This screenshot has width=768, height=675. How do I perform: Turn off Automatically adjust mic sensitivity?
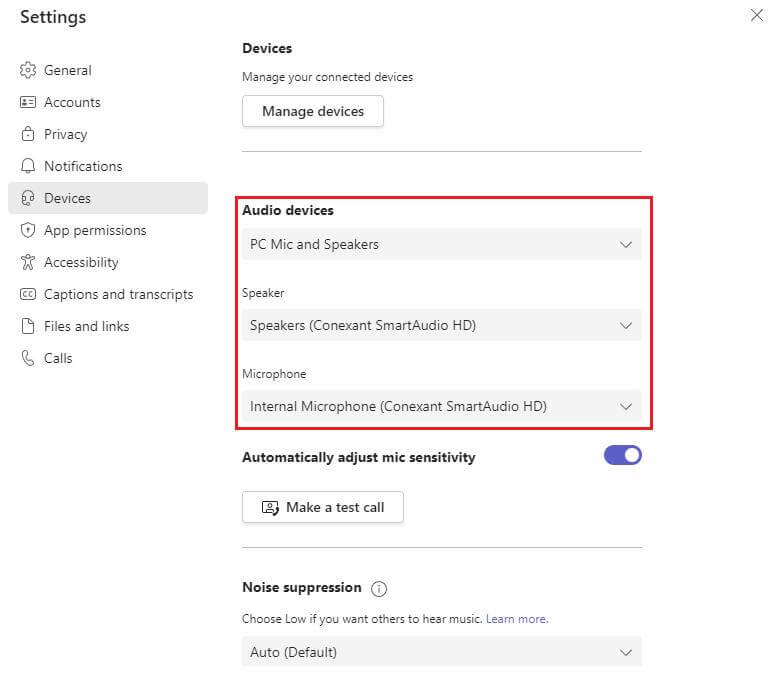(623, 456)
